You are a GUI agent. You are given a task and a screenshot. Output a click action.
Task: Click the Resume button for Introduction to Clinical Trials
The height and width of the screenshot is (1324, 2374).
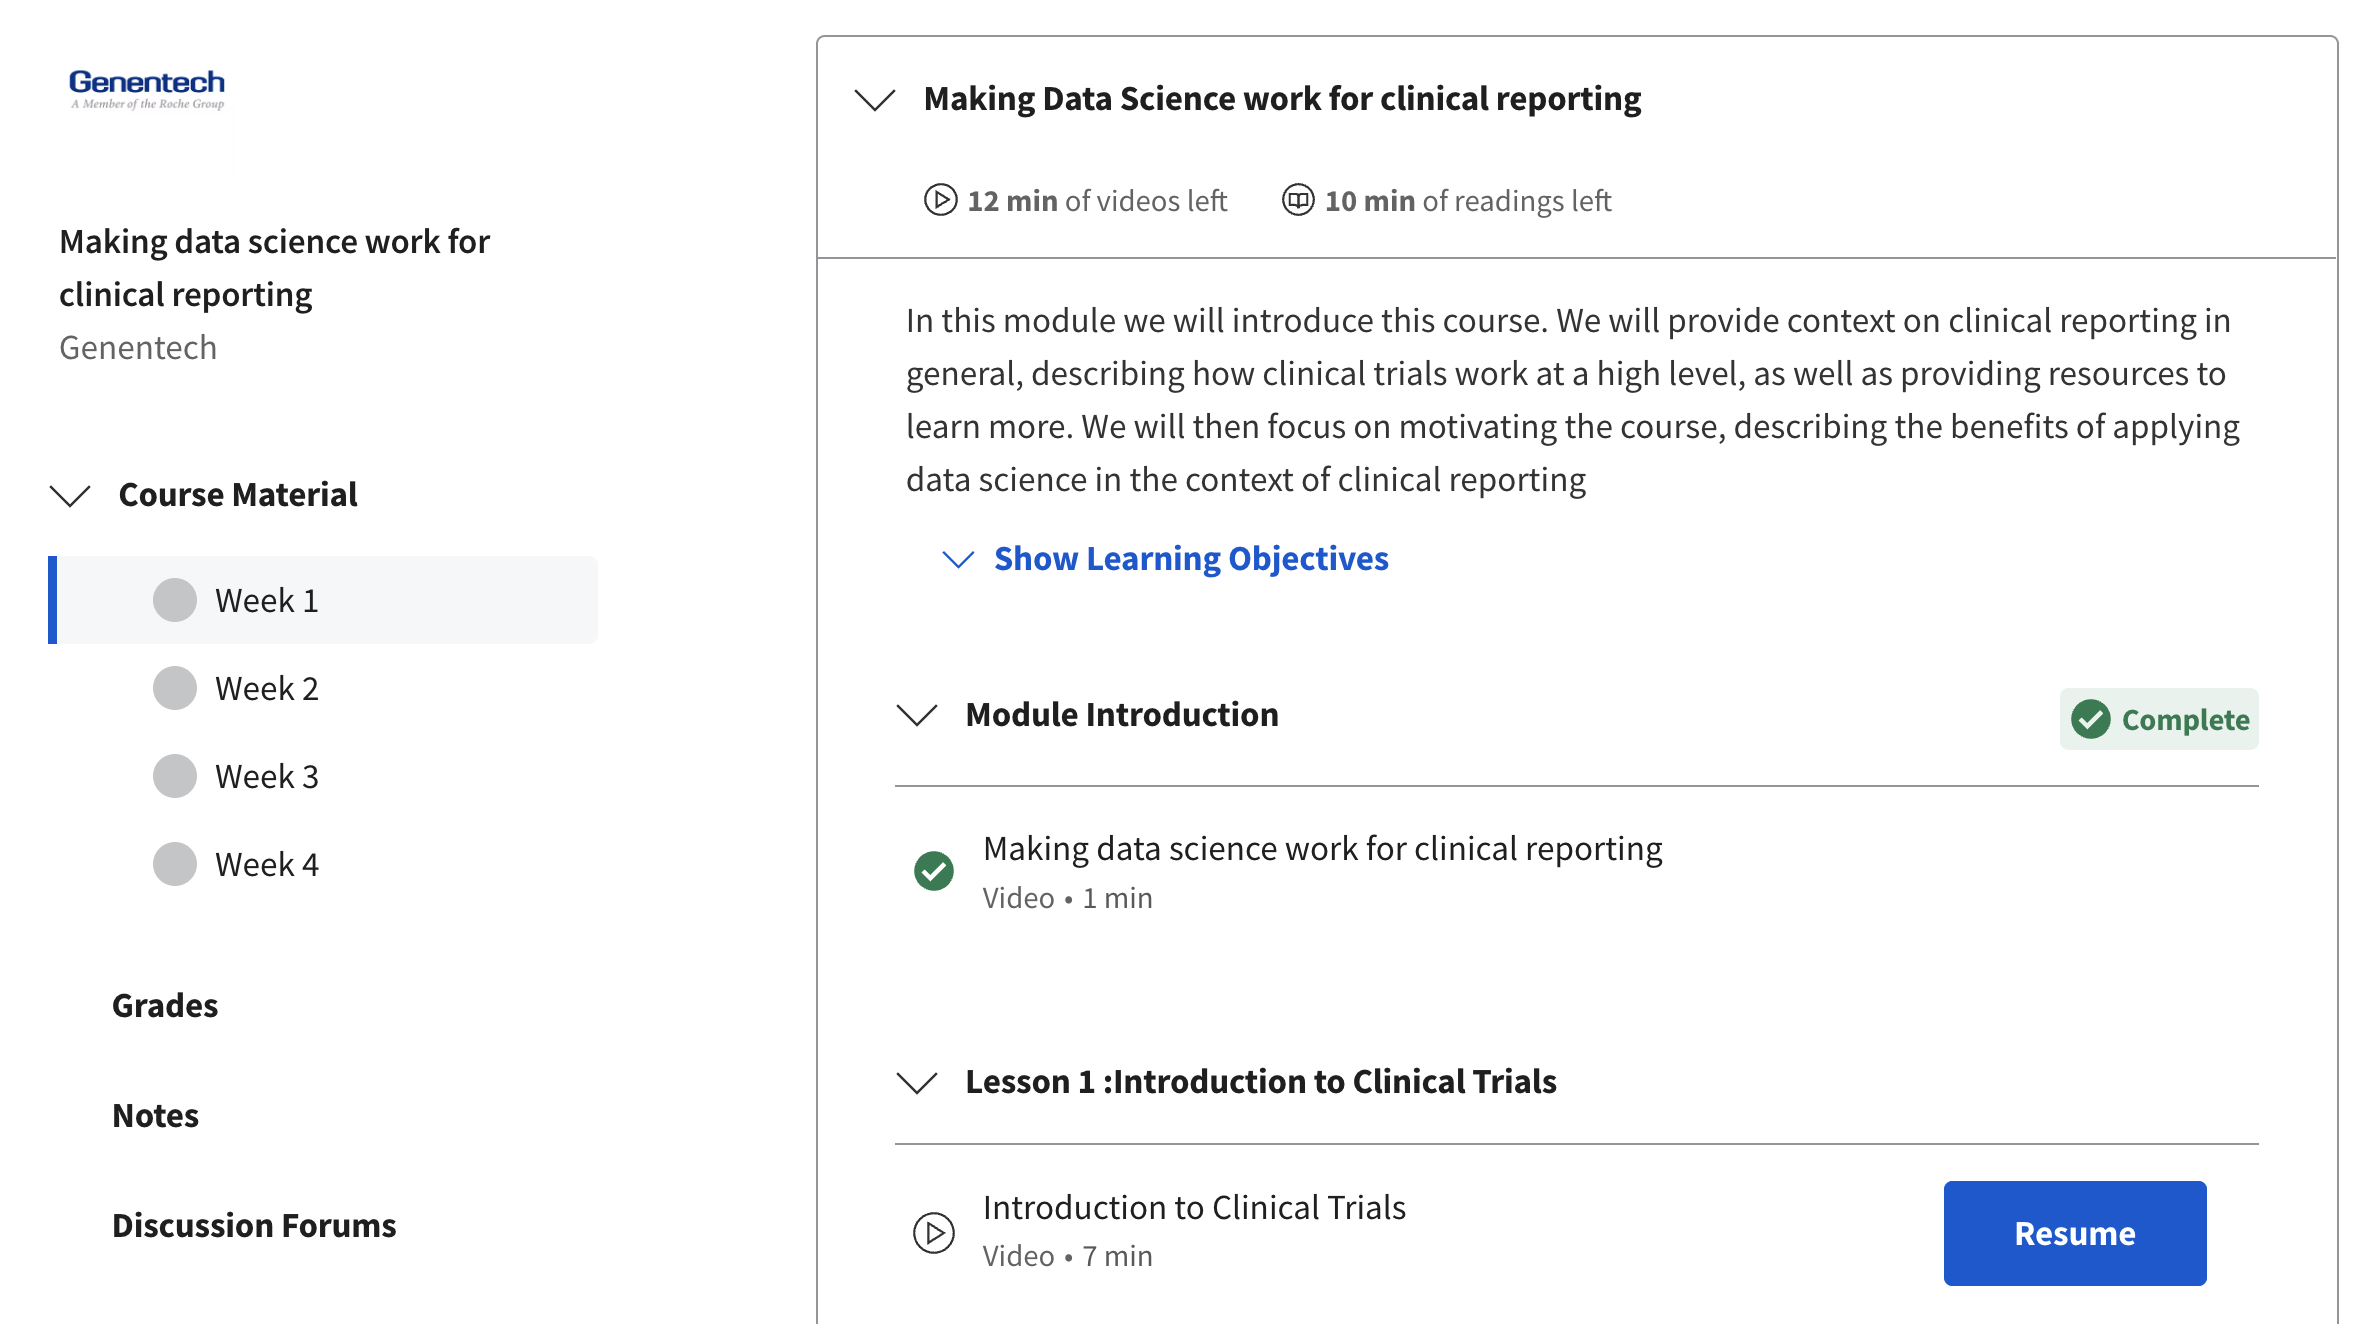click(x=2076, y=1231)
